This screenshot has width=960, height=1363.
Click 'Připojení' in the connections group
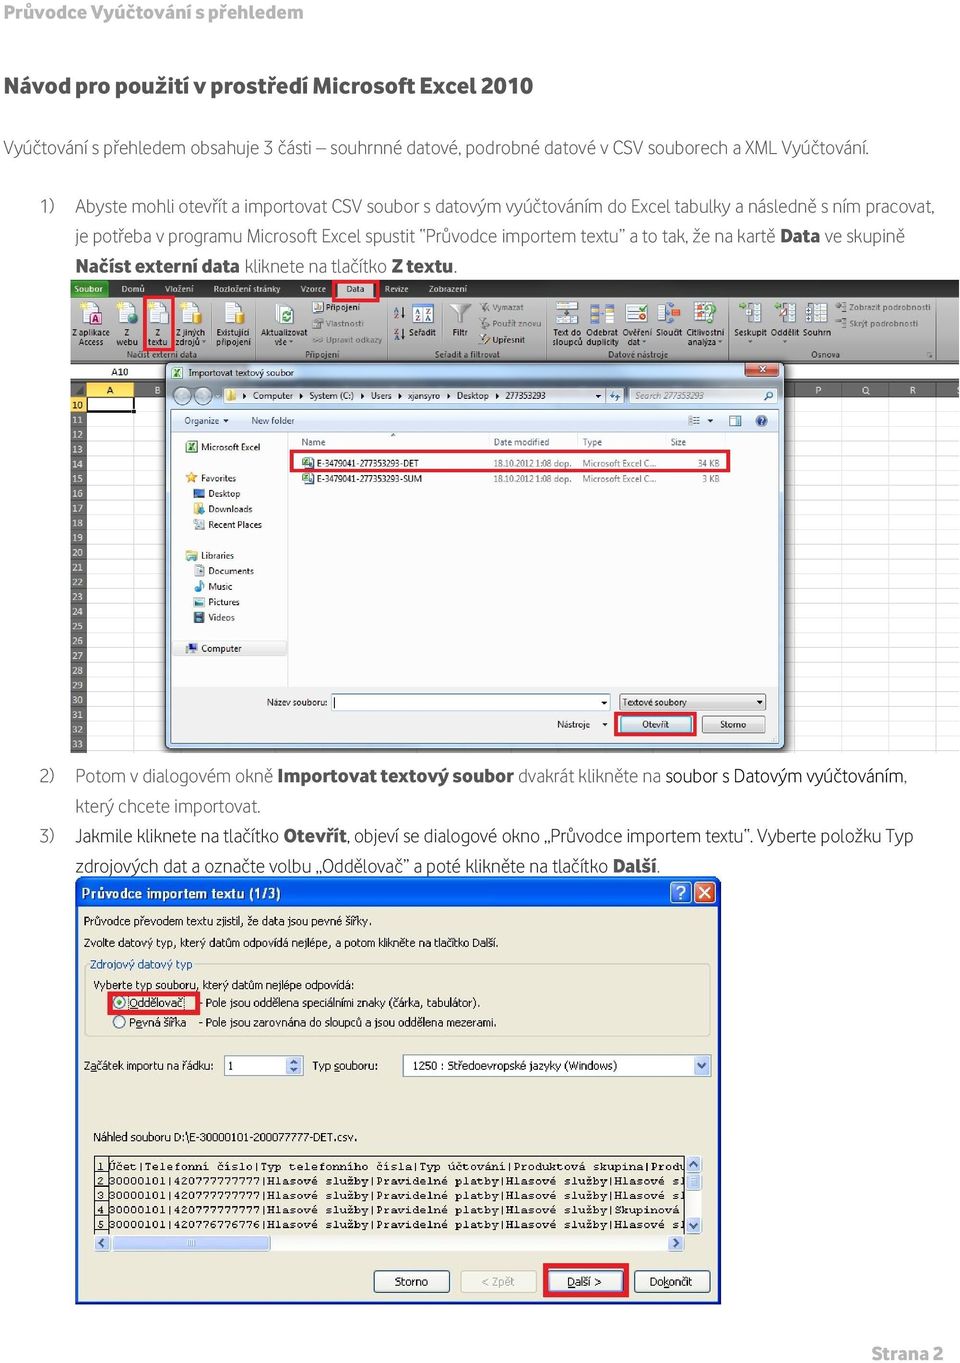(x=336, y=308)
